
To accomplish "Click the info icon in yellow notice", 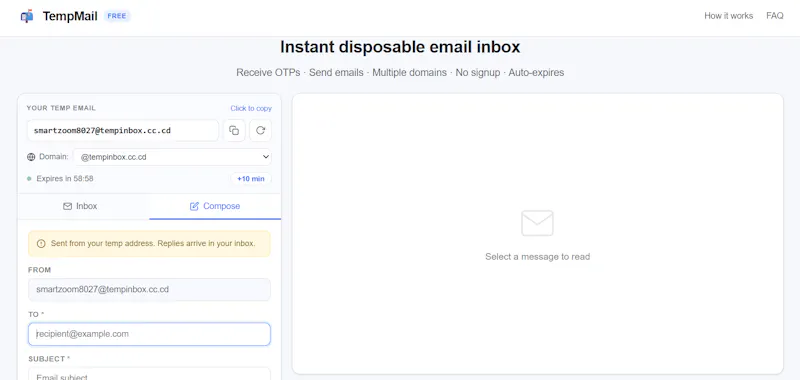I will click(41, 244).
